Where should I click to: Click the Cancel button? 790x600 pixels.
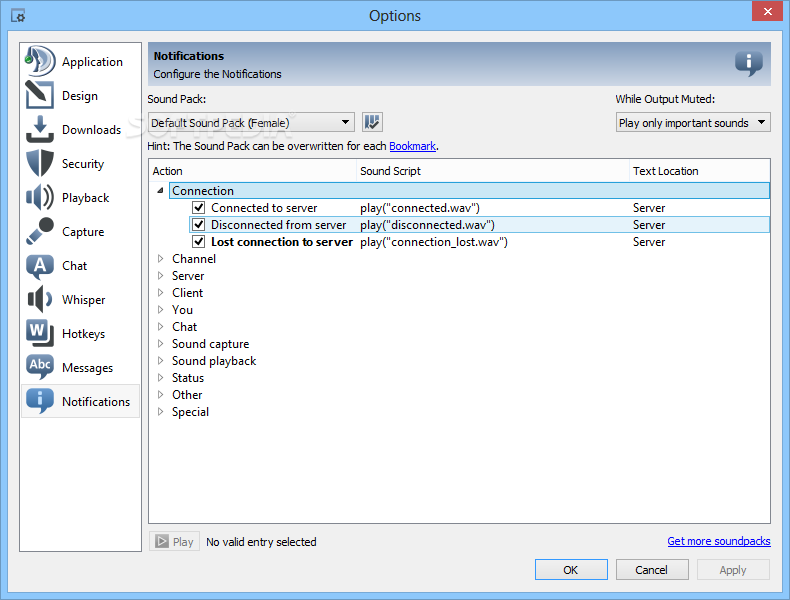coord(652,570)
